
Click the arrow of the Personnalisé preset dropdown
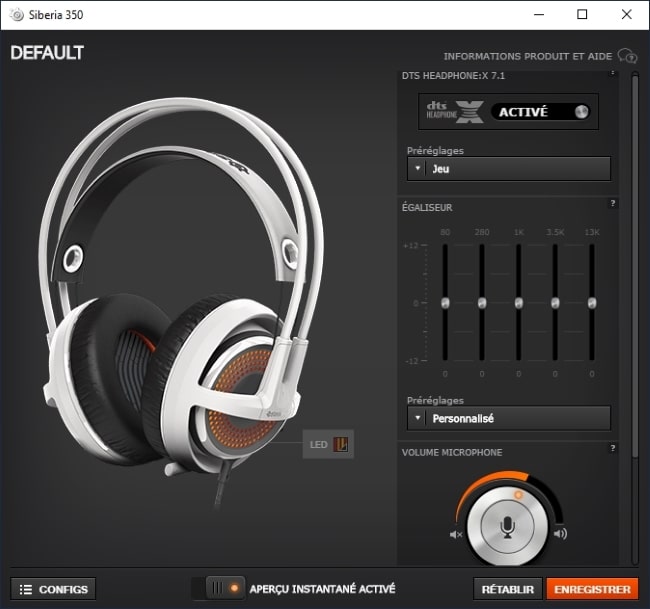coord(417,418)
